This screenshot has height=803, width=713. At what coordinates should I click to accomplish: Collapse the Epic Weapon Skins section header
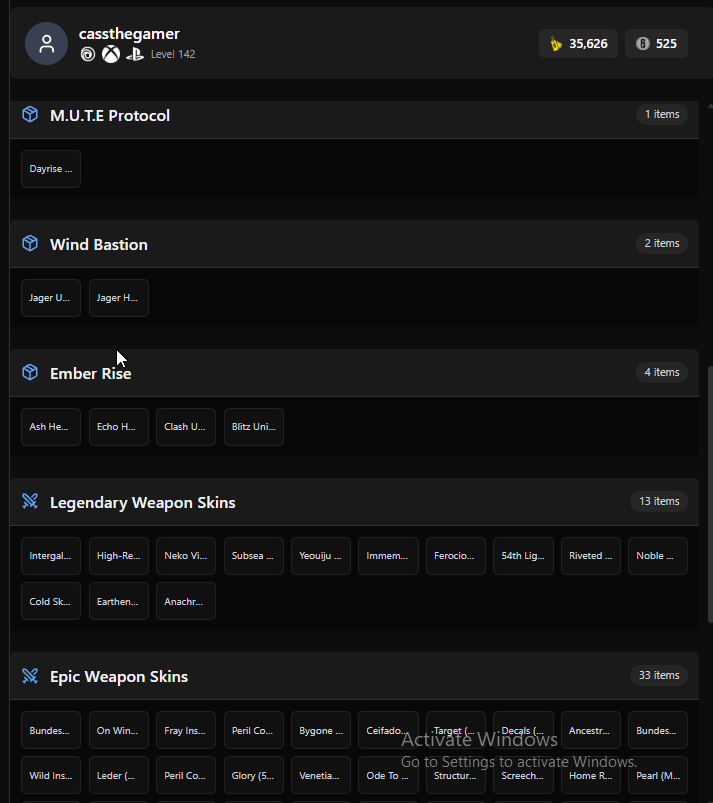354,676
